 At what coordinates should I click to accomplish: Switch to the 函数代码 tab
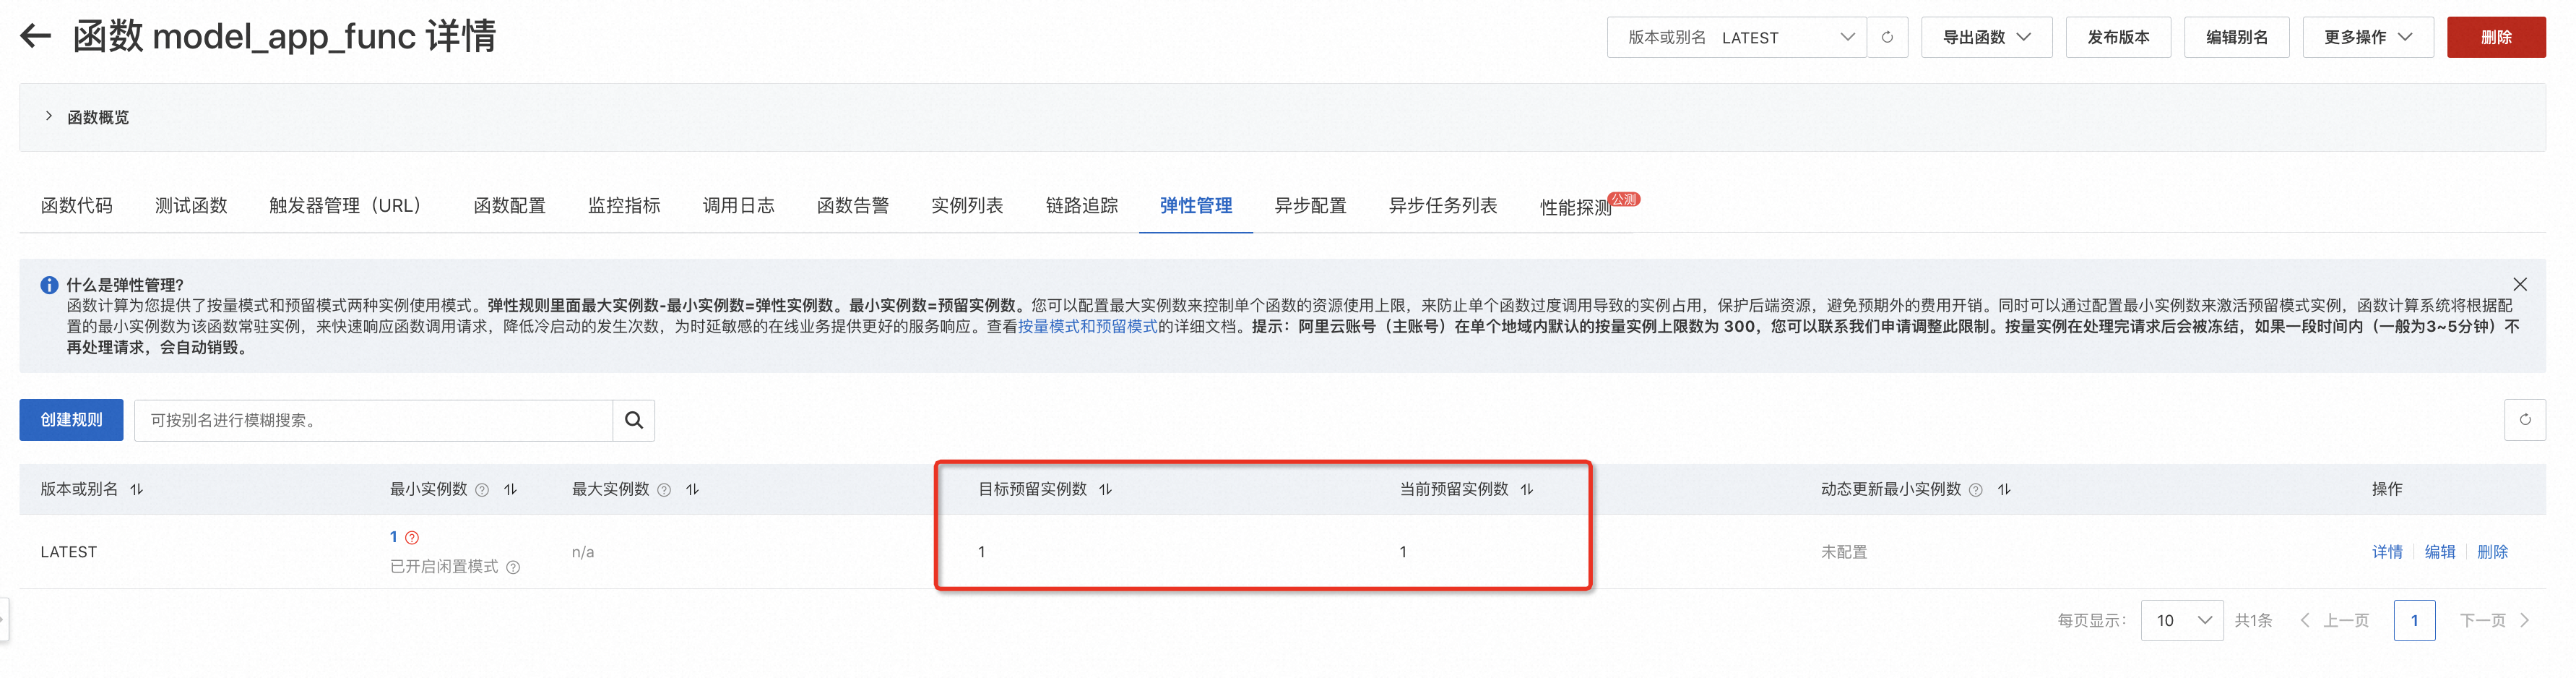coord(77,205)
